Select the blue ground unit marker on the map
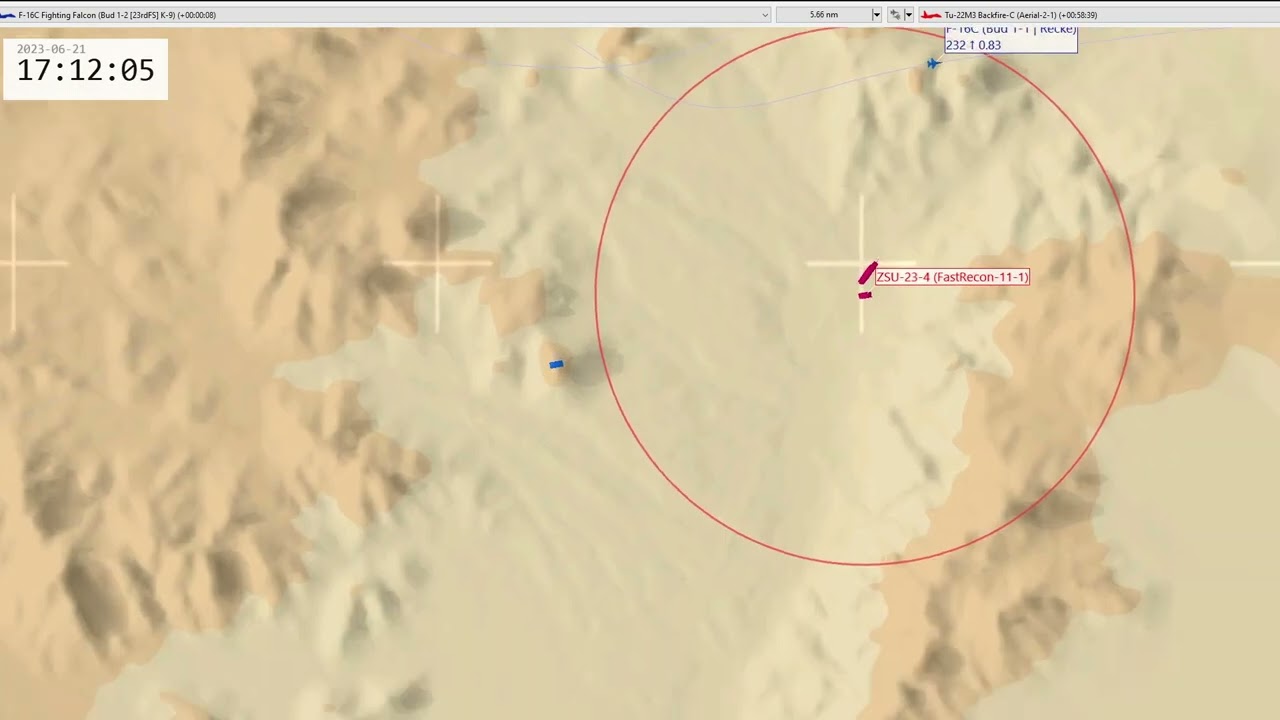 click(556, 364)
